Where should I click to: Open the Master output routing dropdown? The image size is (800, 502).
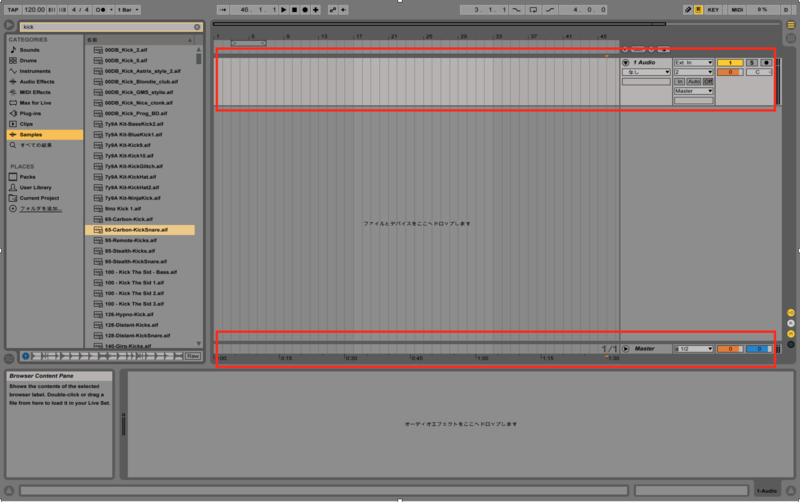pyautogui.click(x=693, y=91)
